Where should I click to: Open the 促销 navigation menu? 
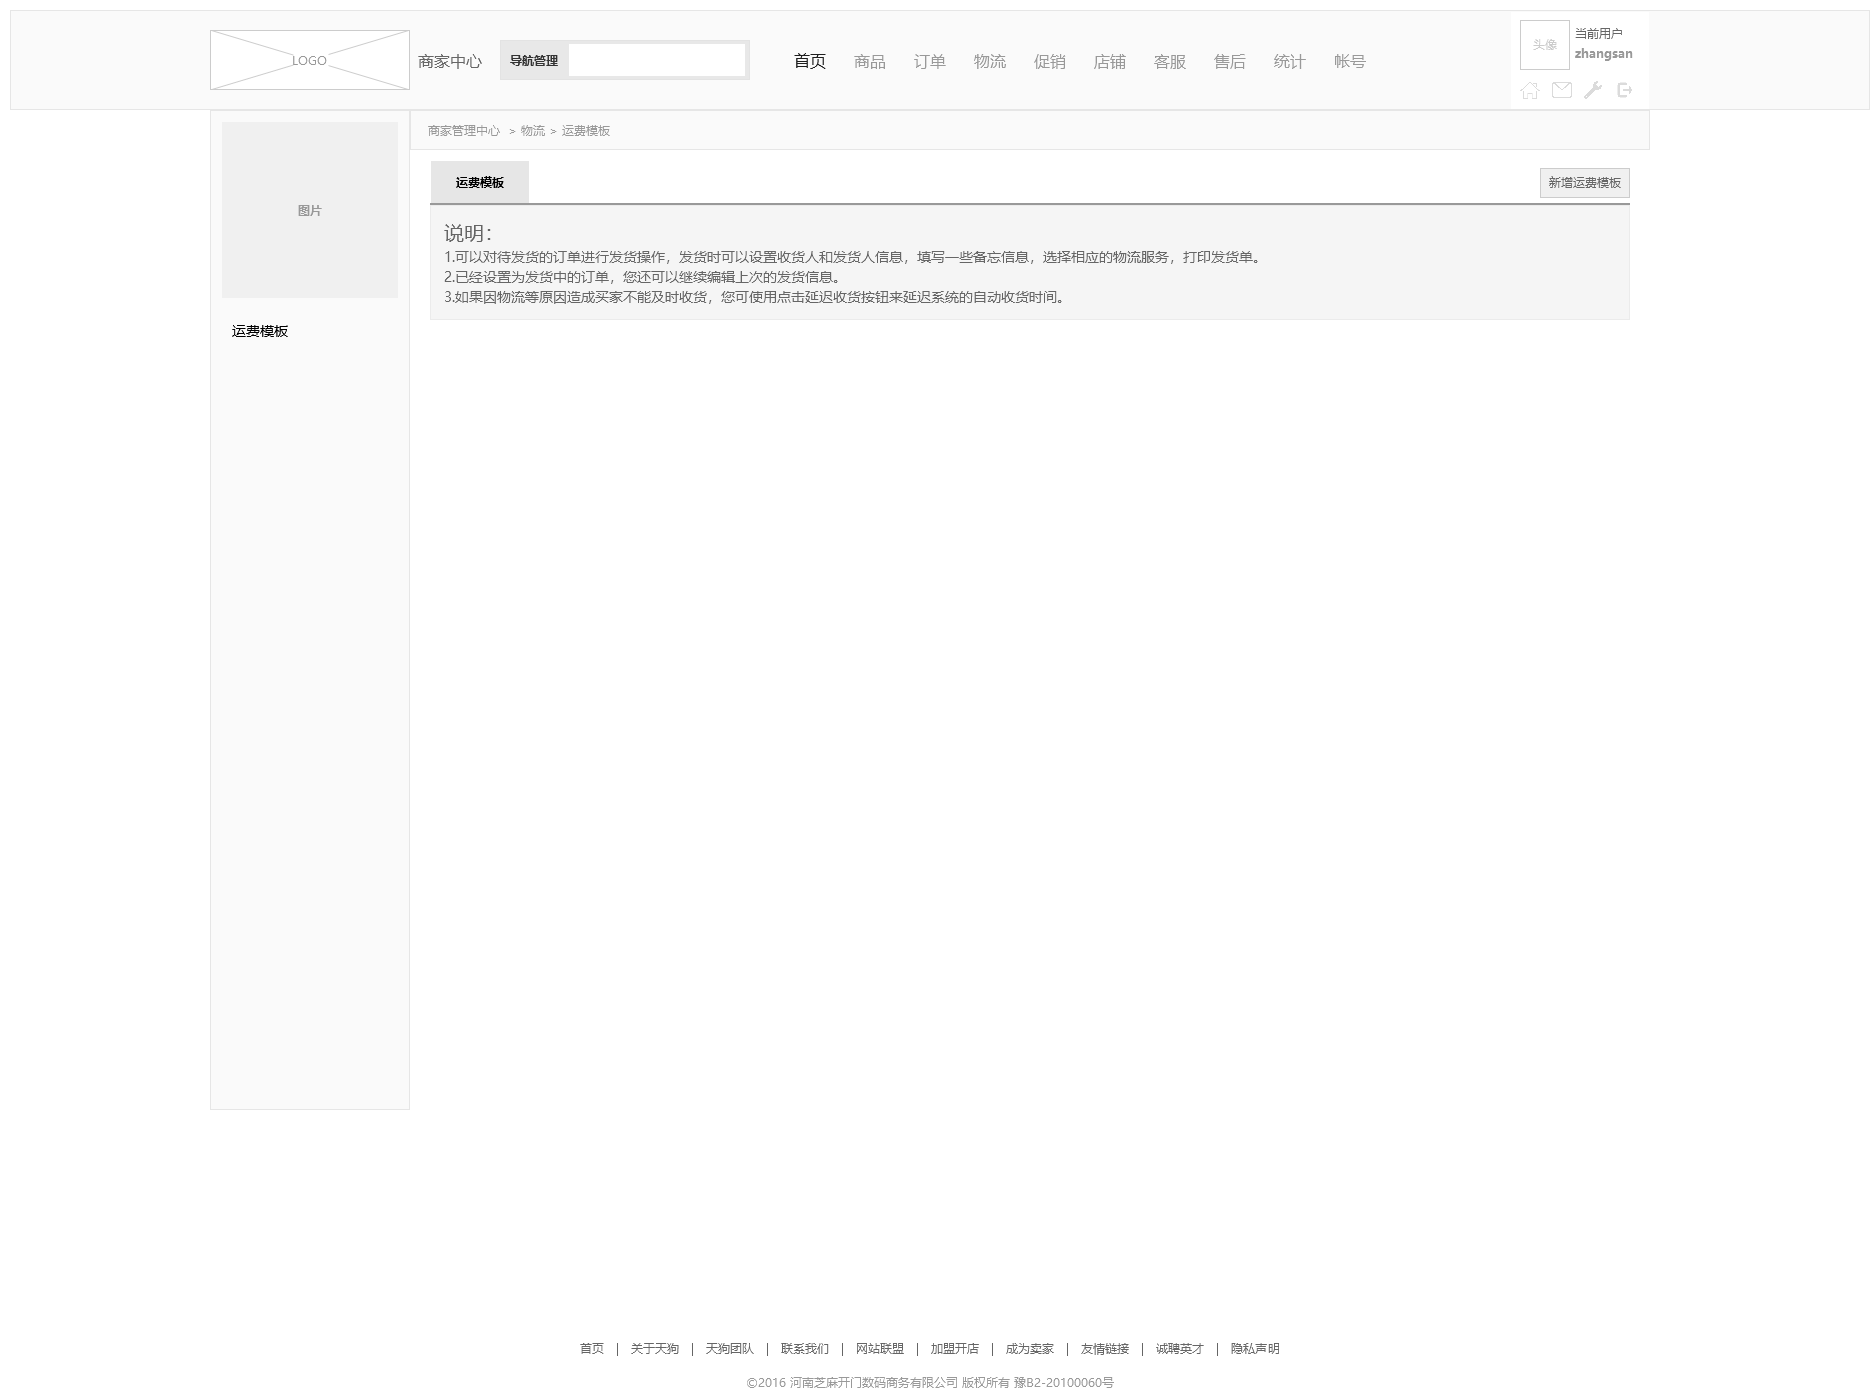point(1050,61)
